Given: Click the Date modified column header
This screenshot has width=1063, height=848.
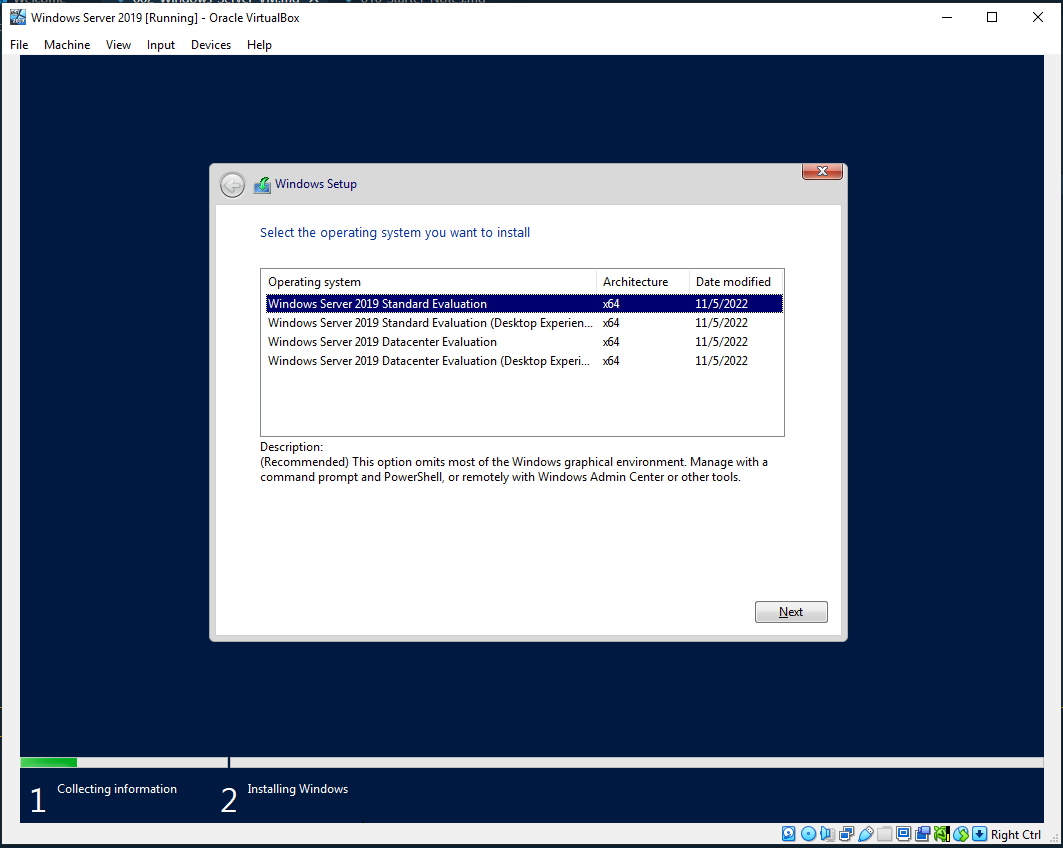Looking at the screenshot, I should (x=736, y=282).
